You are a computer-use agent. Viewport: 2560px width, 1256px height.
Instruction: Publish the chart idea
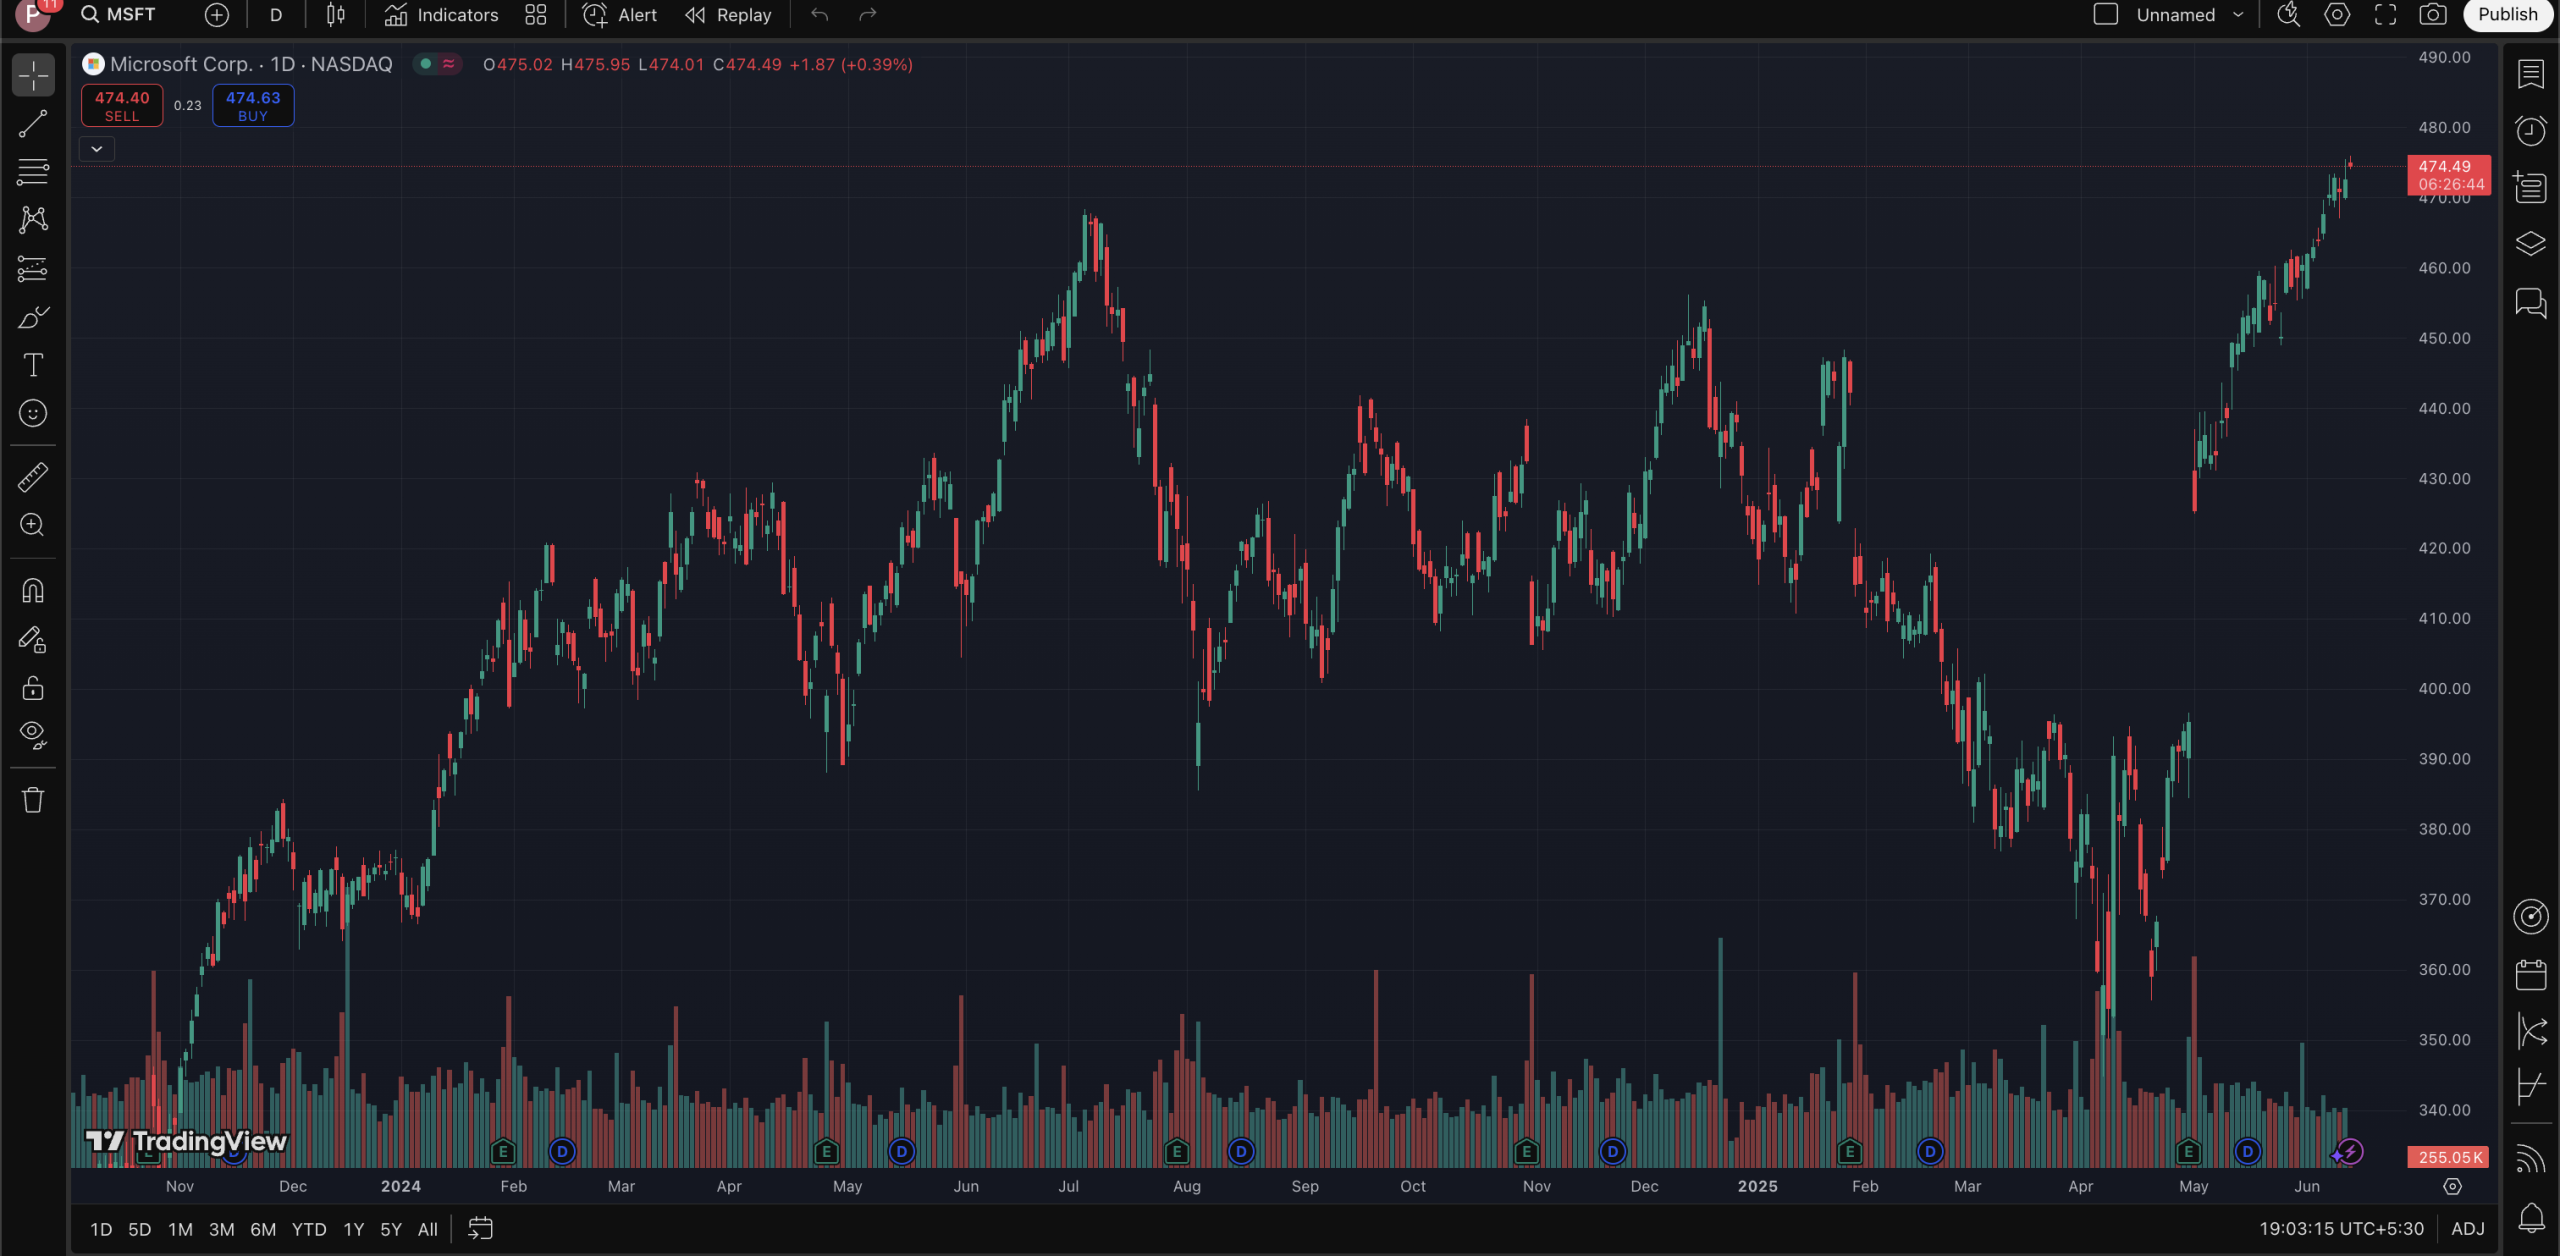pos(2507,15)
